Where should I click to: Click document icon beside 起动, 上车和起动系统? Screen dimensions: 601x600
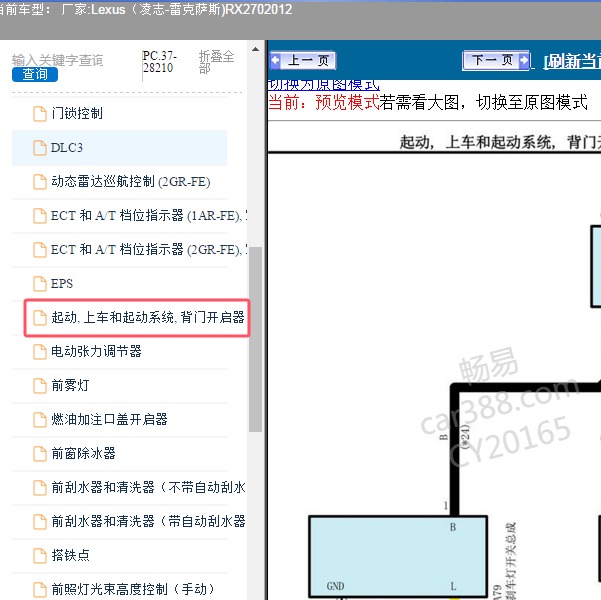(39, 318)
